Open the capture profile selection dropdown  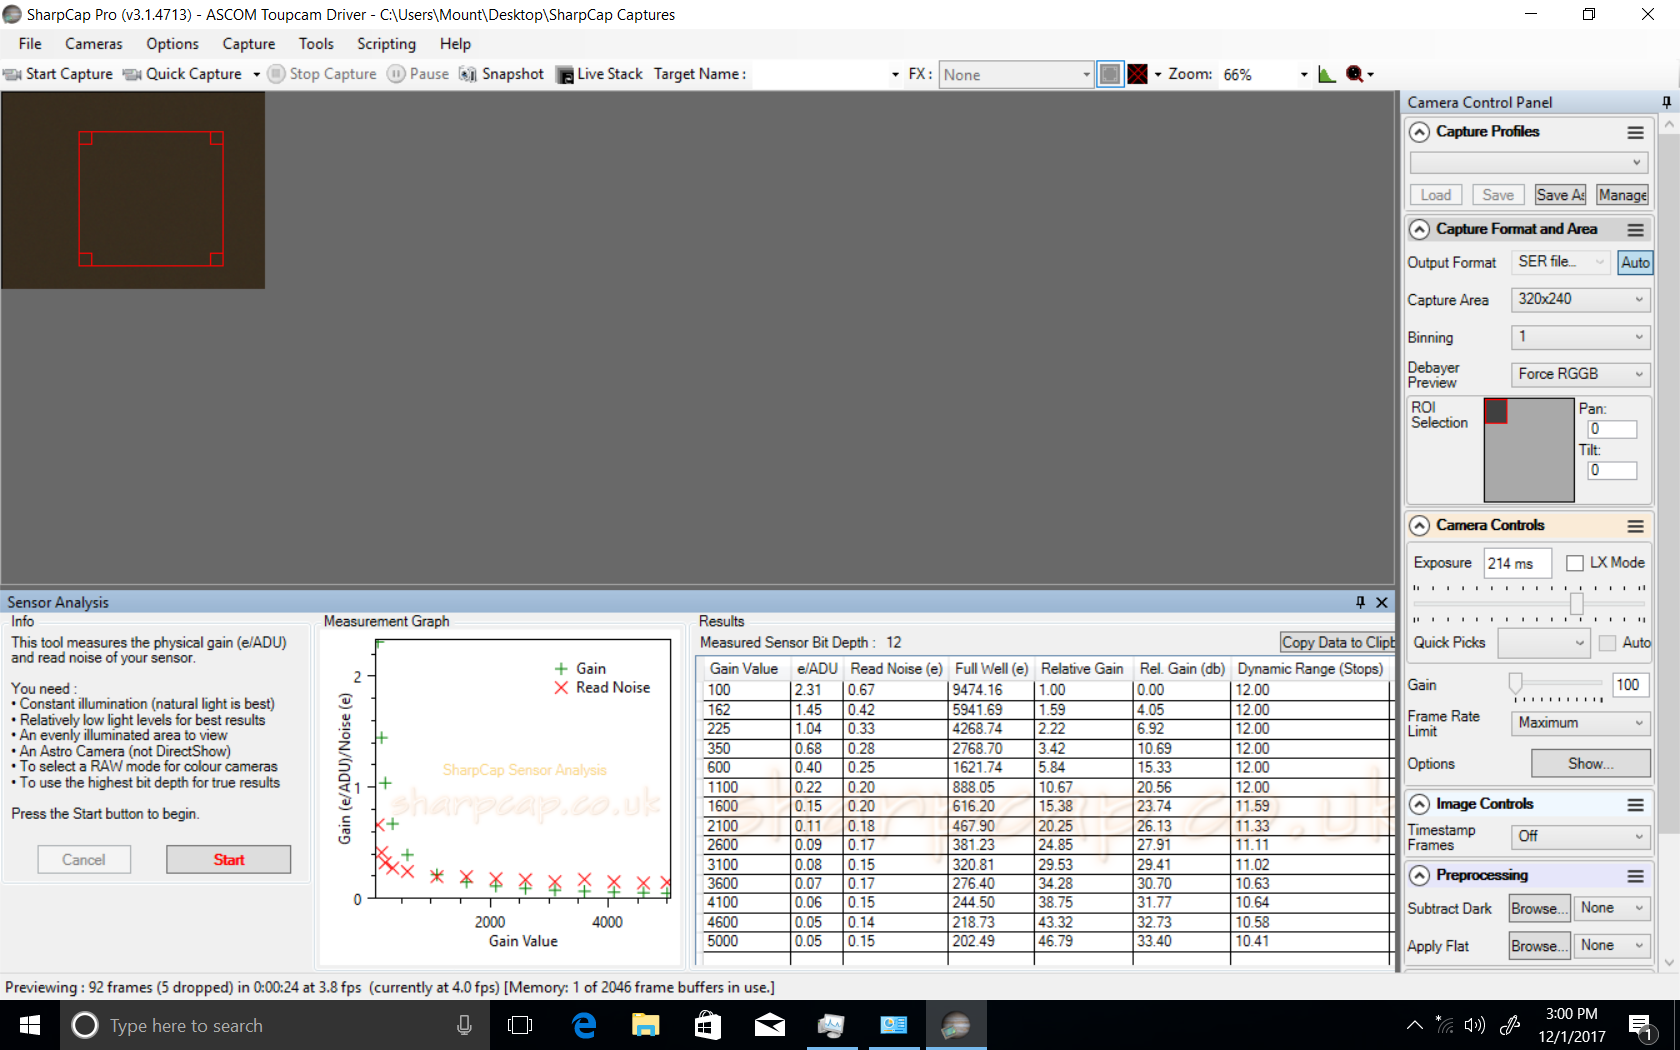click(x=1528, y=162)
